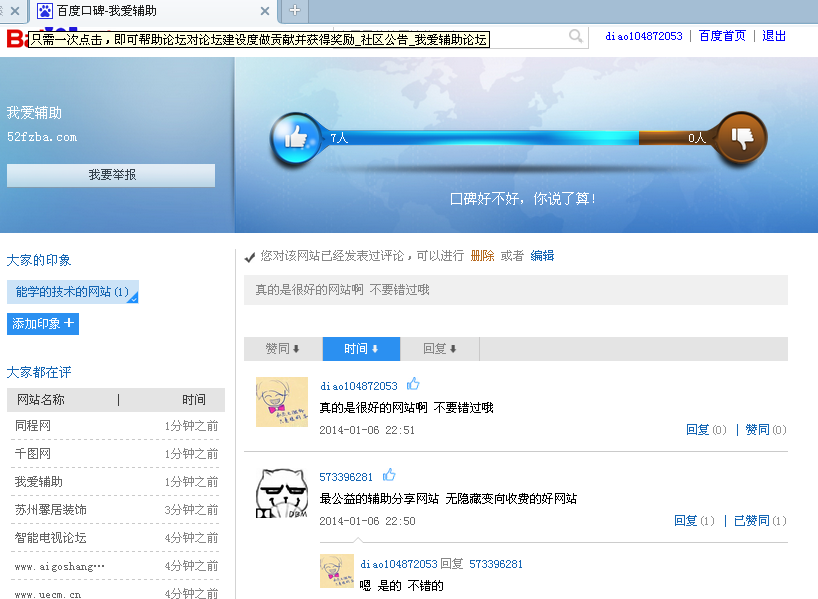
Task: Click 编辑 to edit your review
Action: (x=542, y=256)
